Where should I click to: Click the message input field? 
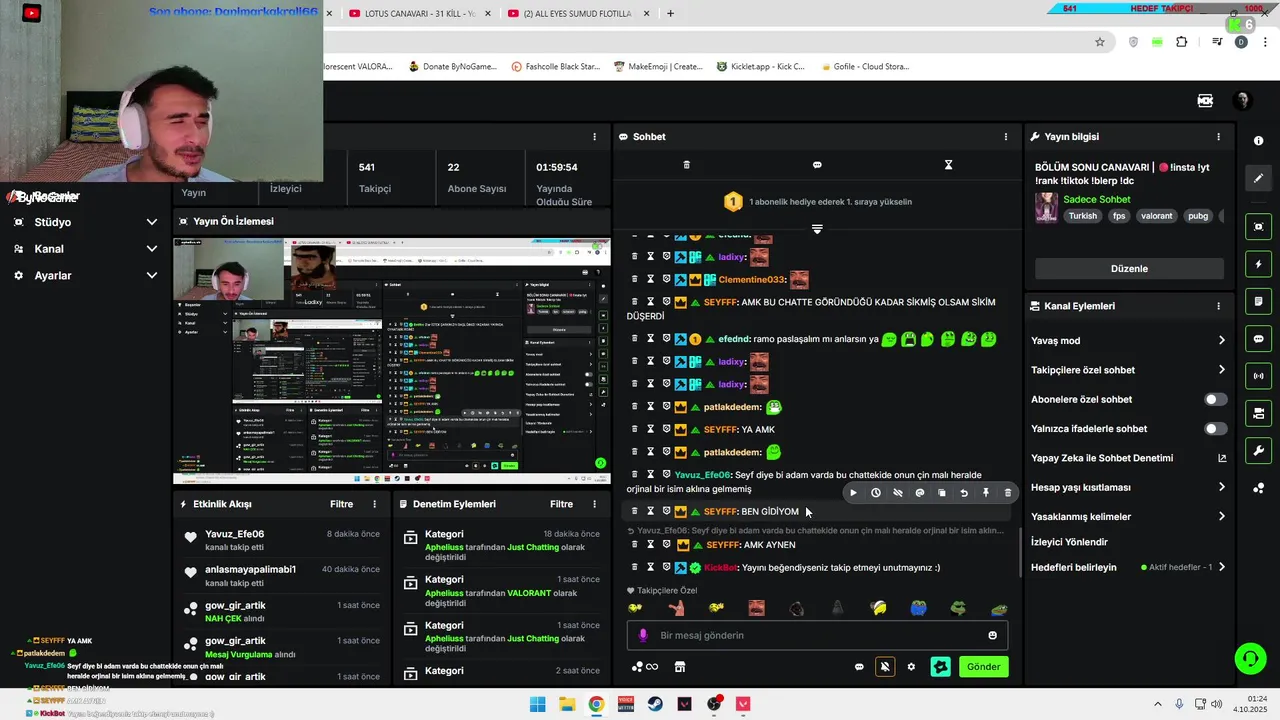point(817,635)
